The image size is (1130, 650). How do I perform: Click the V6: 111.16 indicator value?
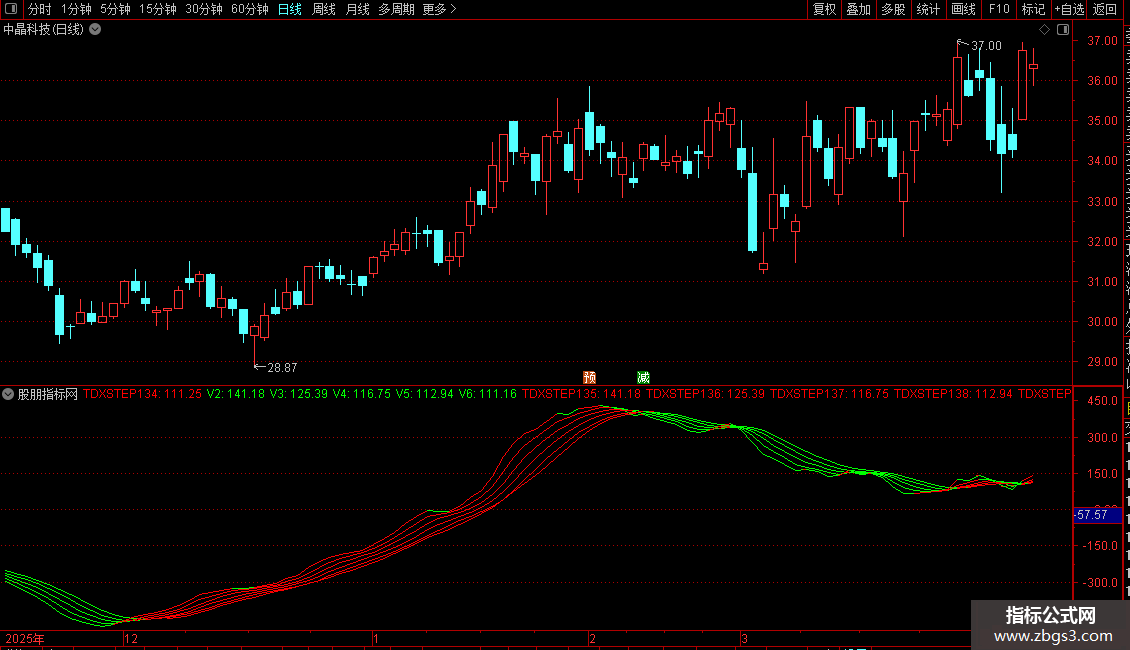[488, 394]
